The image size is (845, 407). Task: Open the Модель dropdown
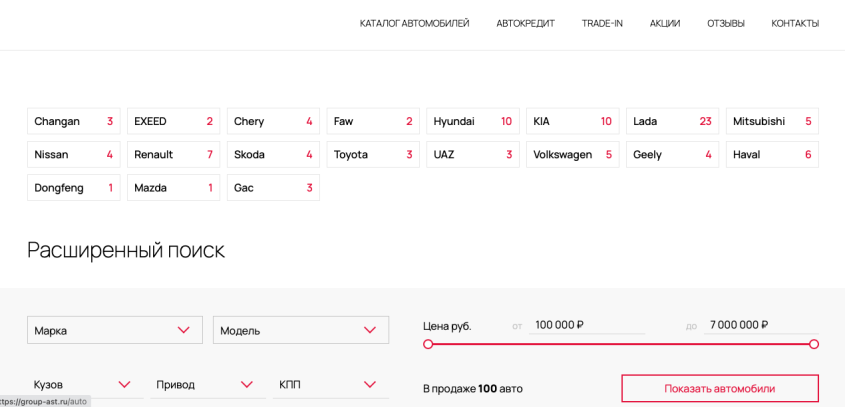301,330
